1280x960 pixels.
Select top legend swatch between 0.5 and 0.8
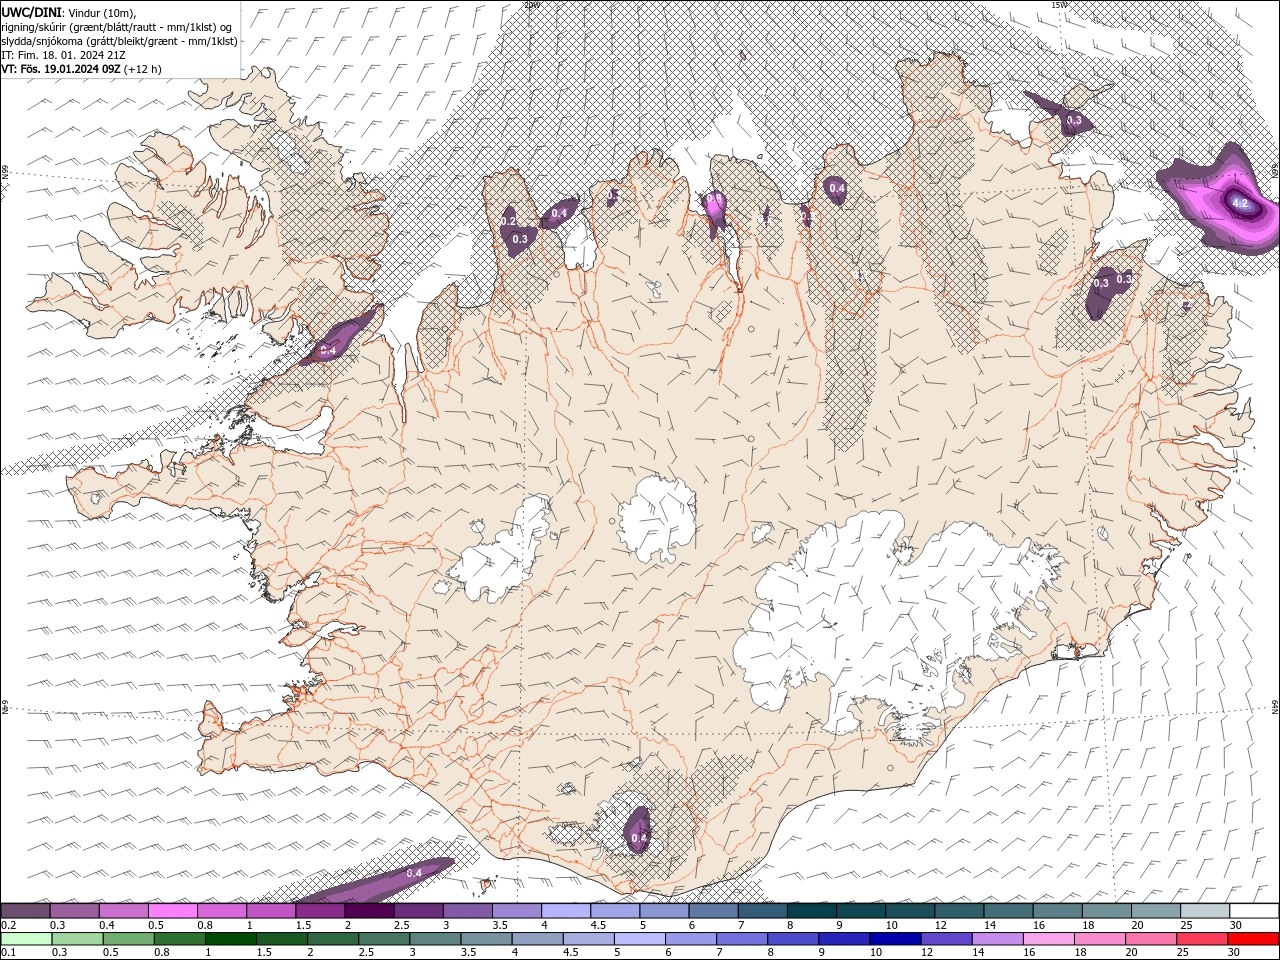point(173,910)
